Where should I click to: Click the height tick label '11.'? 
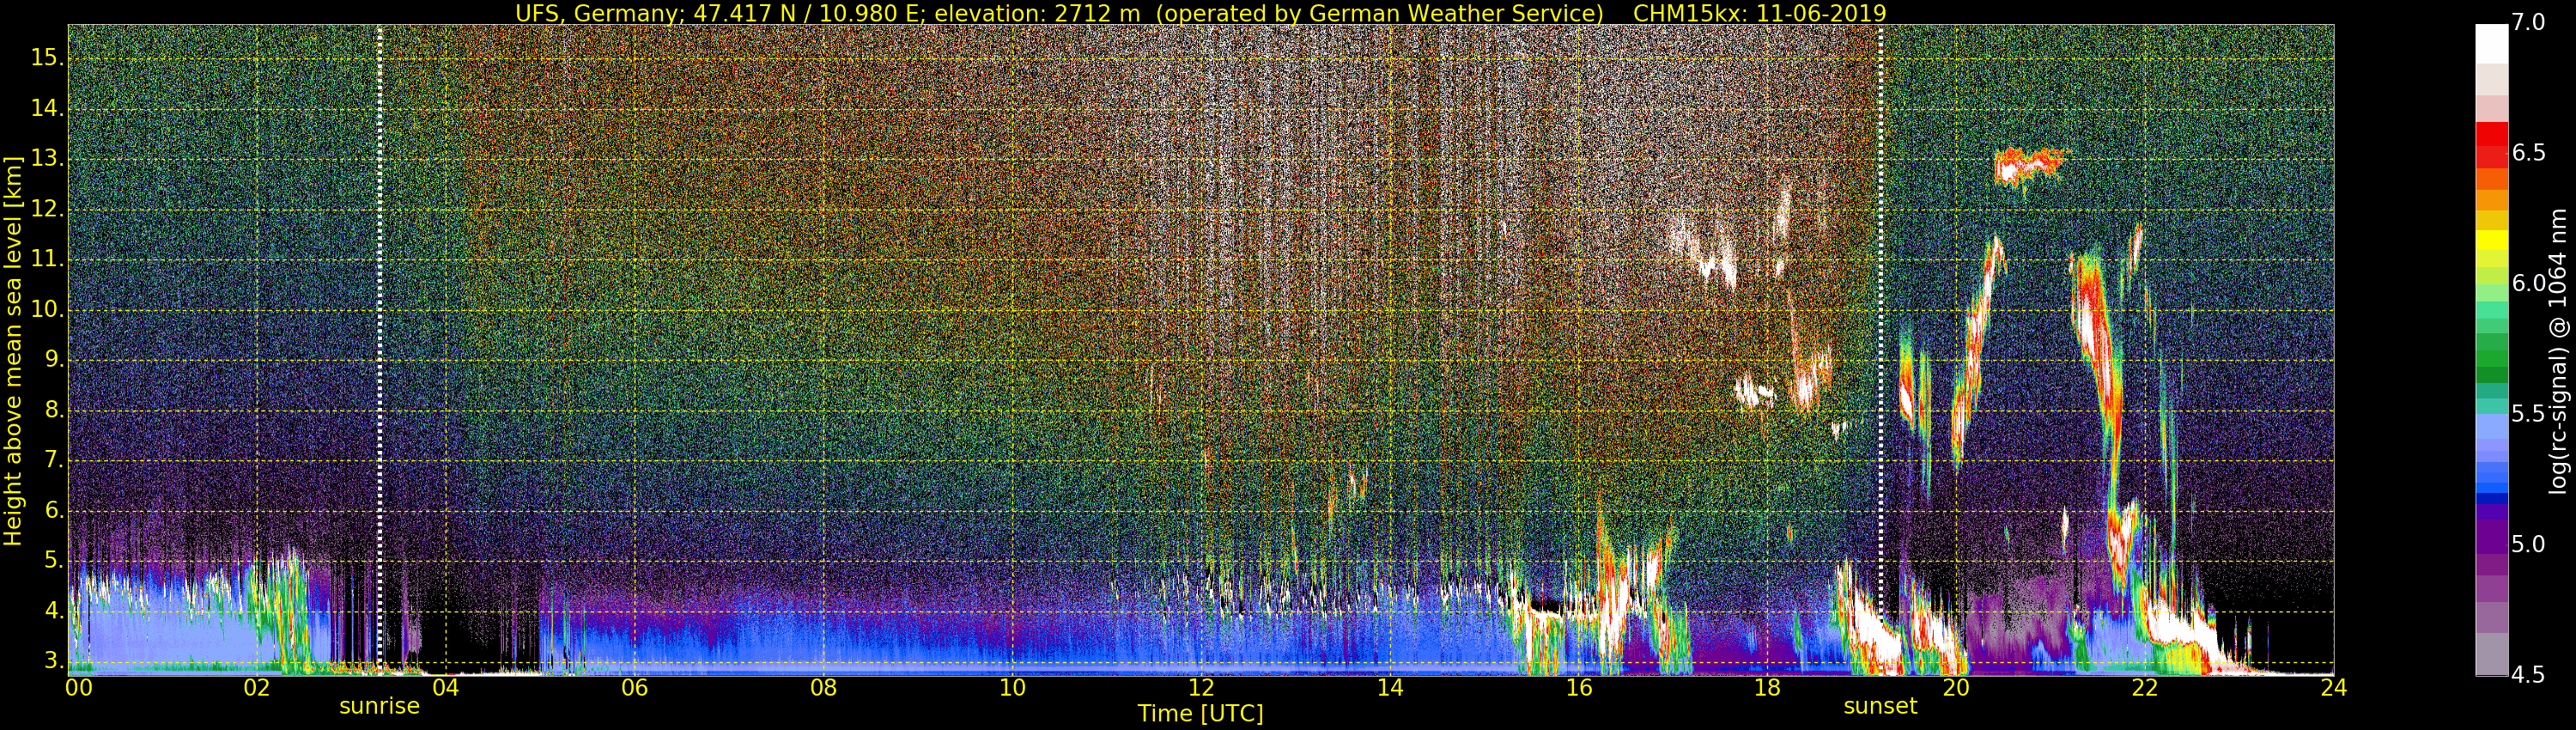(x=47, y=259)
